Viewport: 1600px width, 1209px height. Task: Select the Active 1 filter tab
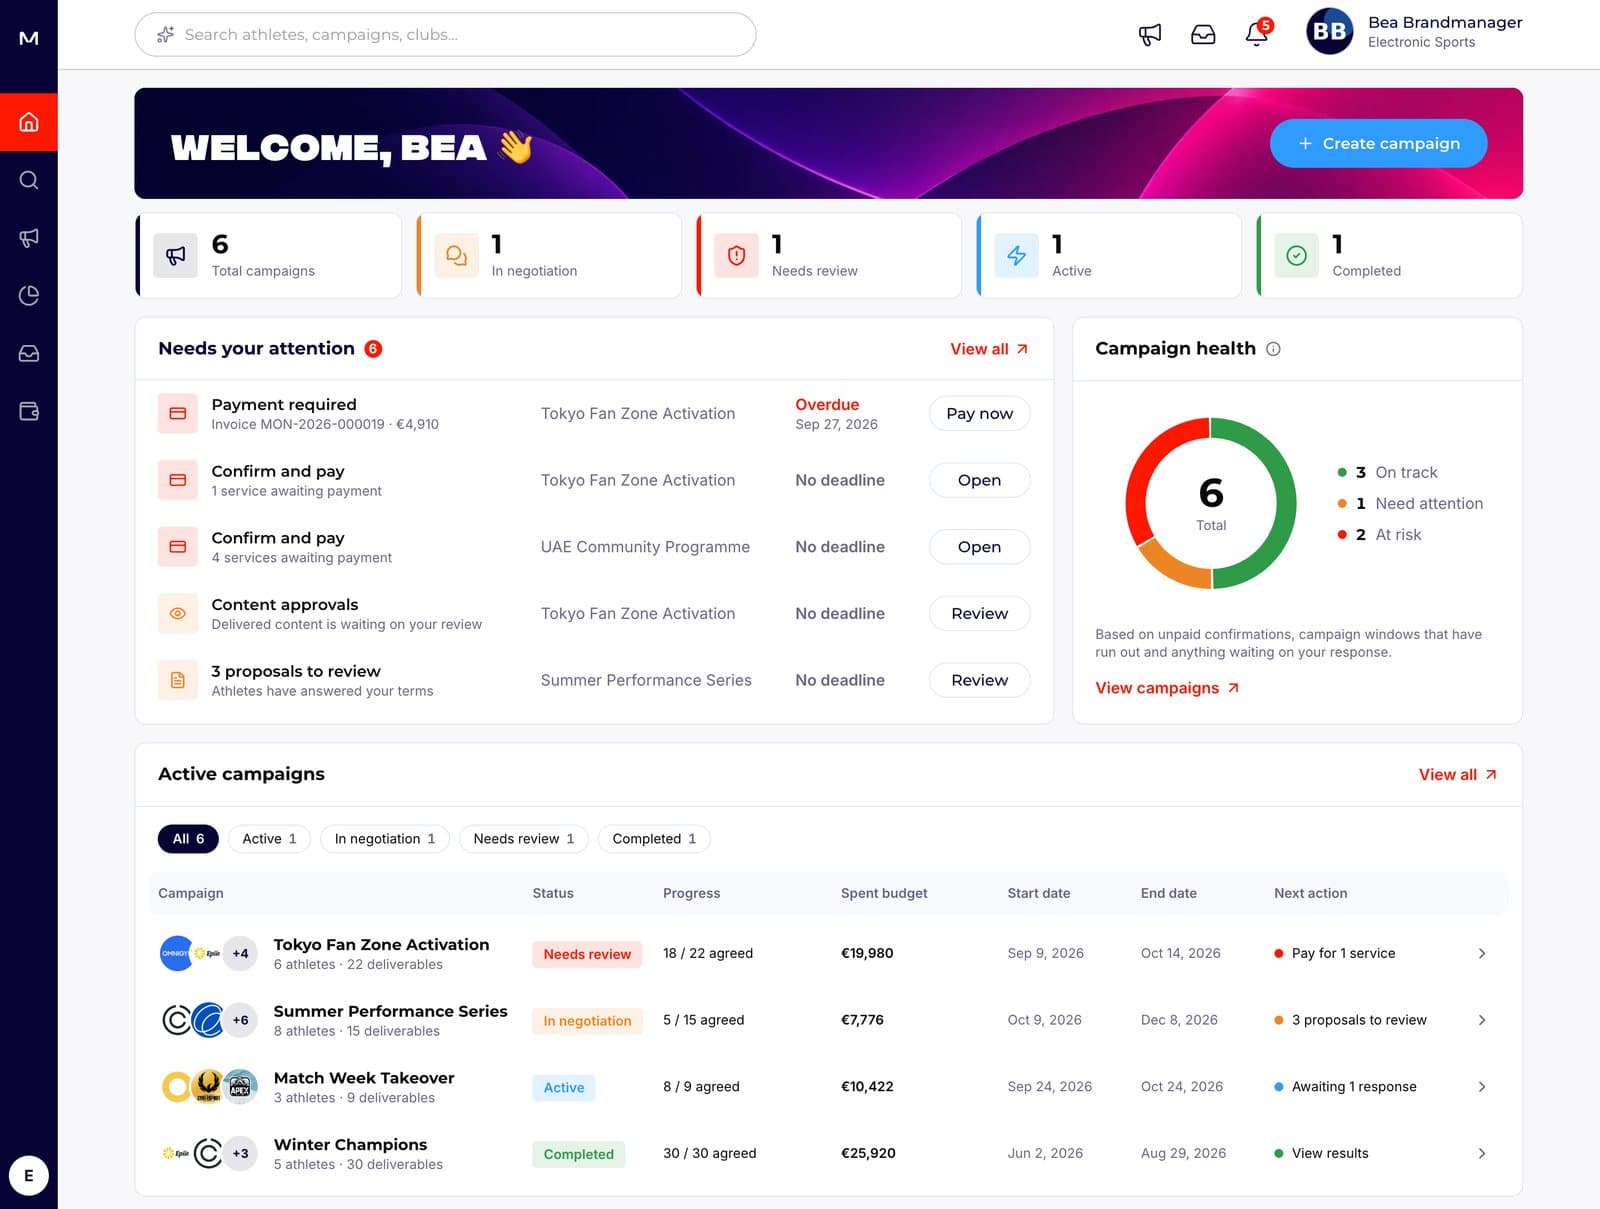pyautogui.click(x=269, y=839)
